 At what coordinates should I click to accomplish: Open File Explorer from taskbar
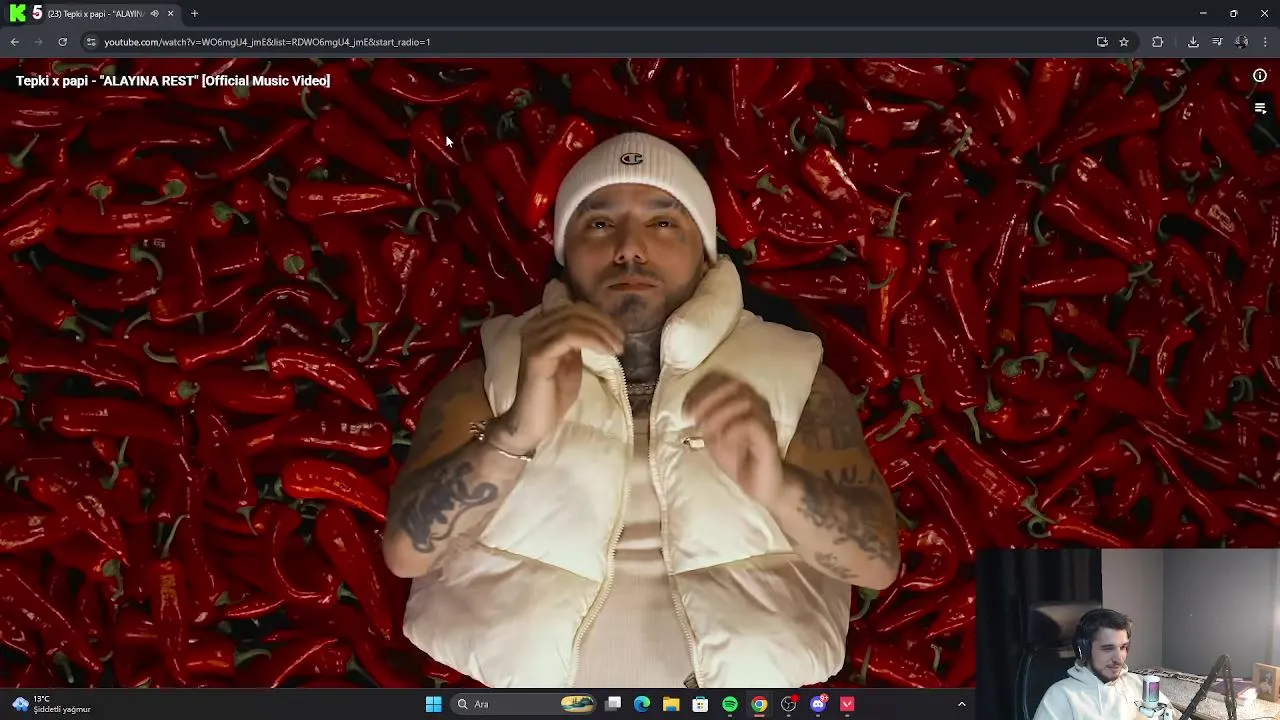pos(671,704)
